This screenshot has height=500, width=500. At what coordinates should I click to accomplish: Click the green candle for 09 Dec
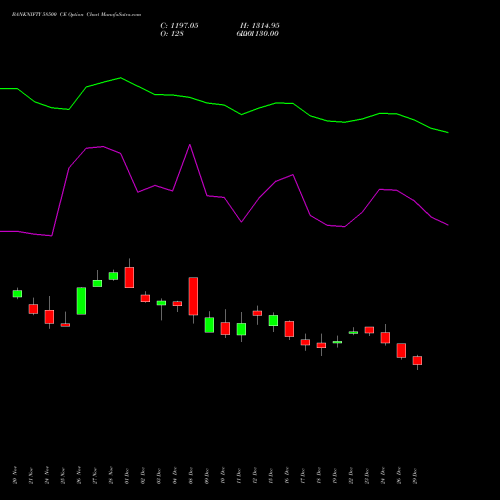pyautogui.click(x=209, y=325)
